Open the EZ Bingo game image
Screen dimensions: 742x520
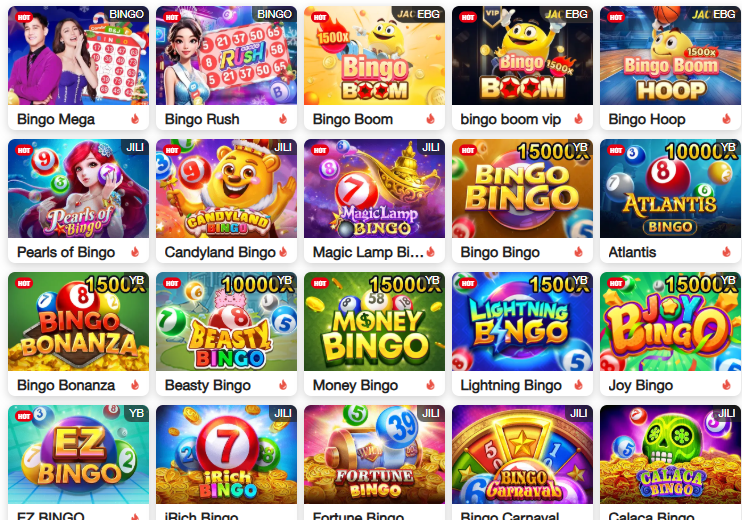pyautogui.click(x=79, y=454)
